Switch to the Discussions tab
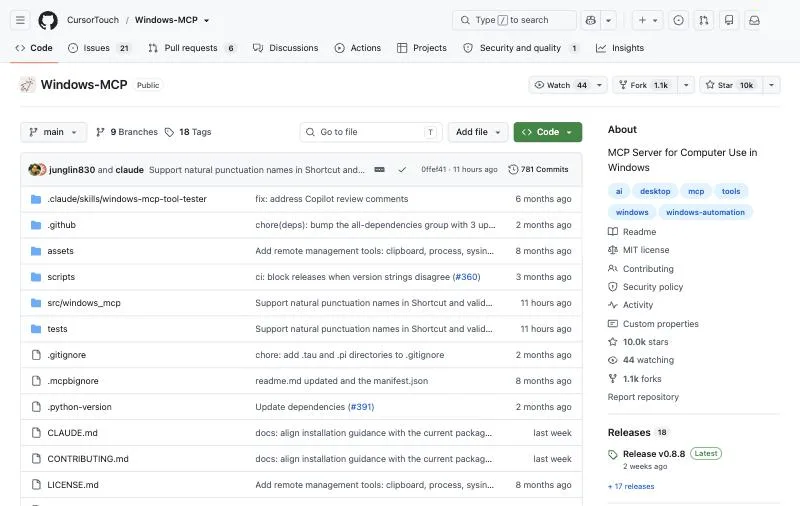 click(286, 48)
